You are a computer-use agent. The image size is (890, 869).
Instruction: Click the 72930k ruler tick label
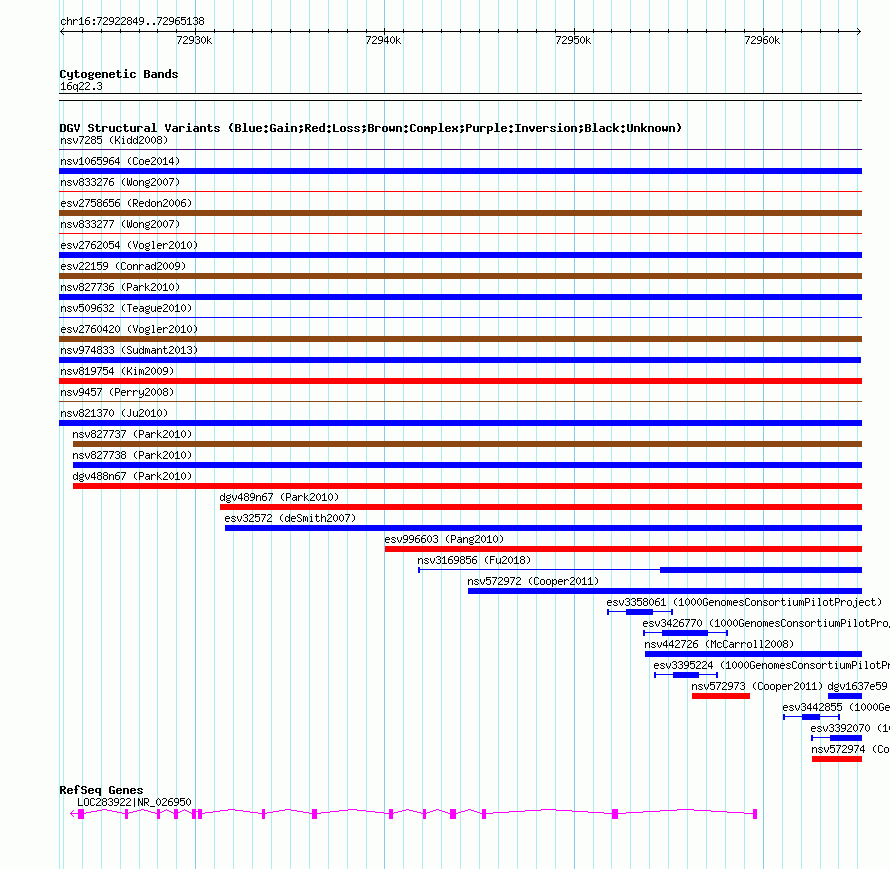pos(194,40)
